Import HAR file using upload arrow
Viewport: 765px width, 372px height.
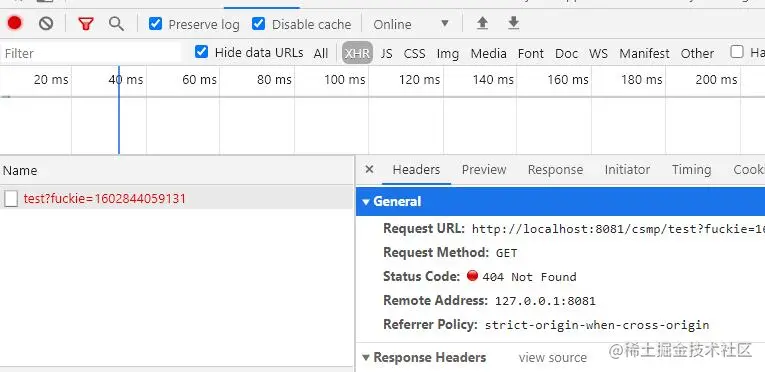click(482, 23)
